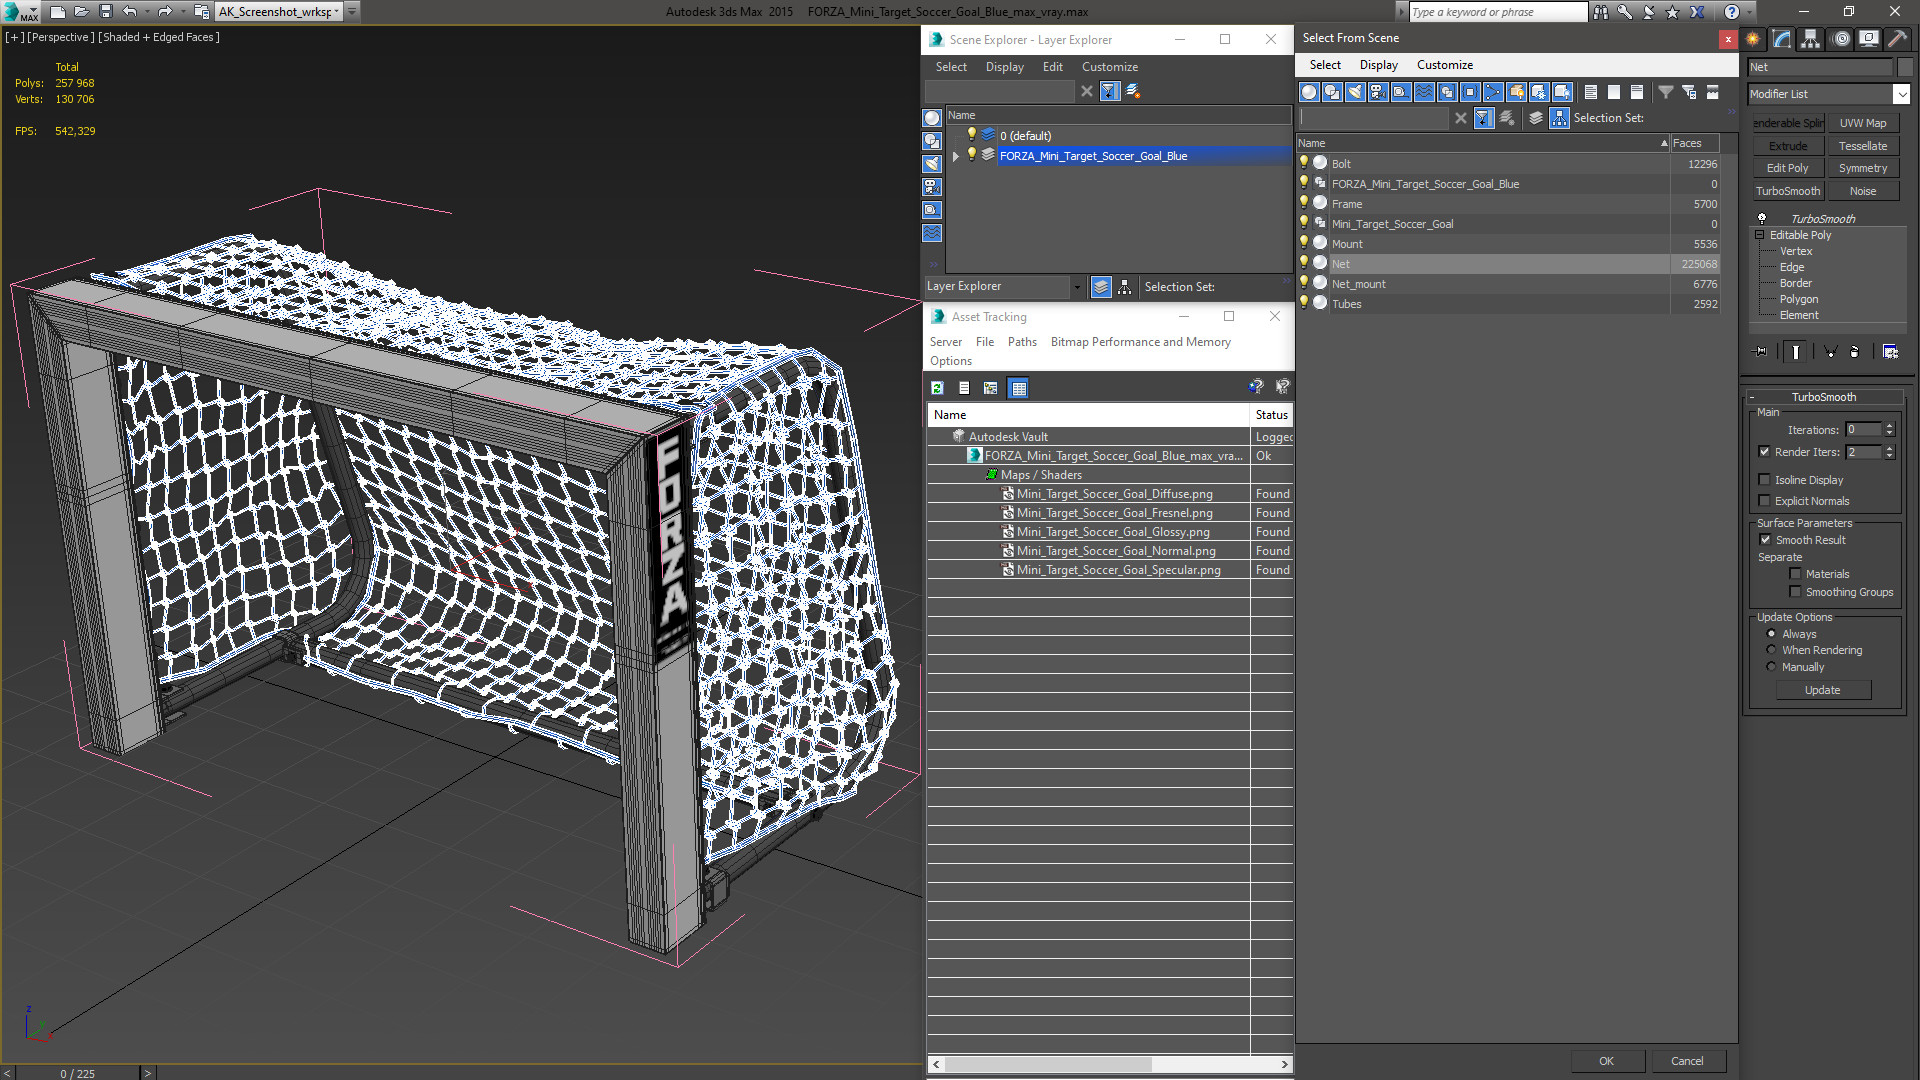This screenshot has width=1920, height=1080.
Task: Click Select Invert icon in Select From Scene
Action: pos(1637,92)
